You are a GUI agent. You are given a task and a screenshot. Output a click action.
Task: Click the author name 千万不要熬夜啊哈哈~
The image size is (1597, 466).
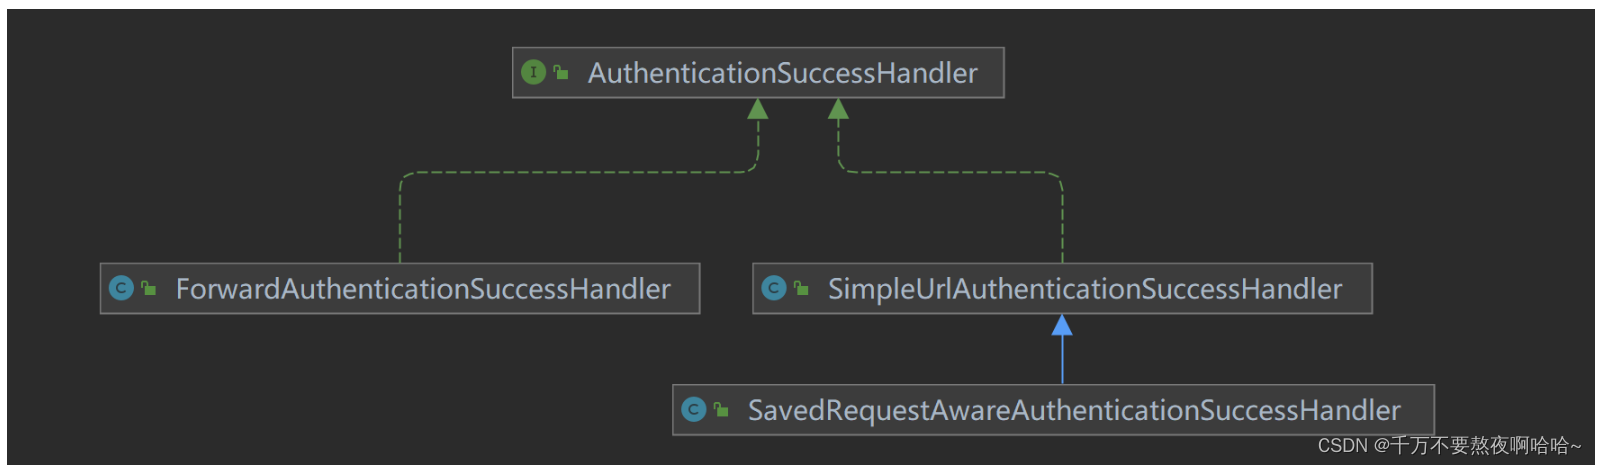[x=1486, y=446]
